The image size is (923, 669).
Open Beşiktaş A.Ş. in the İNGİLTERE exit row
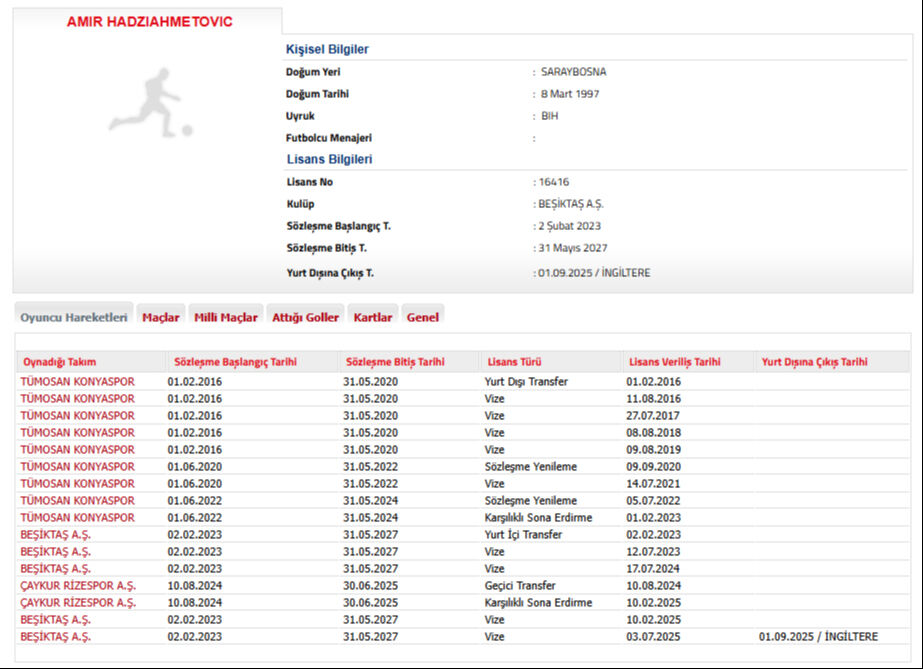[x=55, y=637]
